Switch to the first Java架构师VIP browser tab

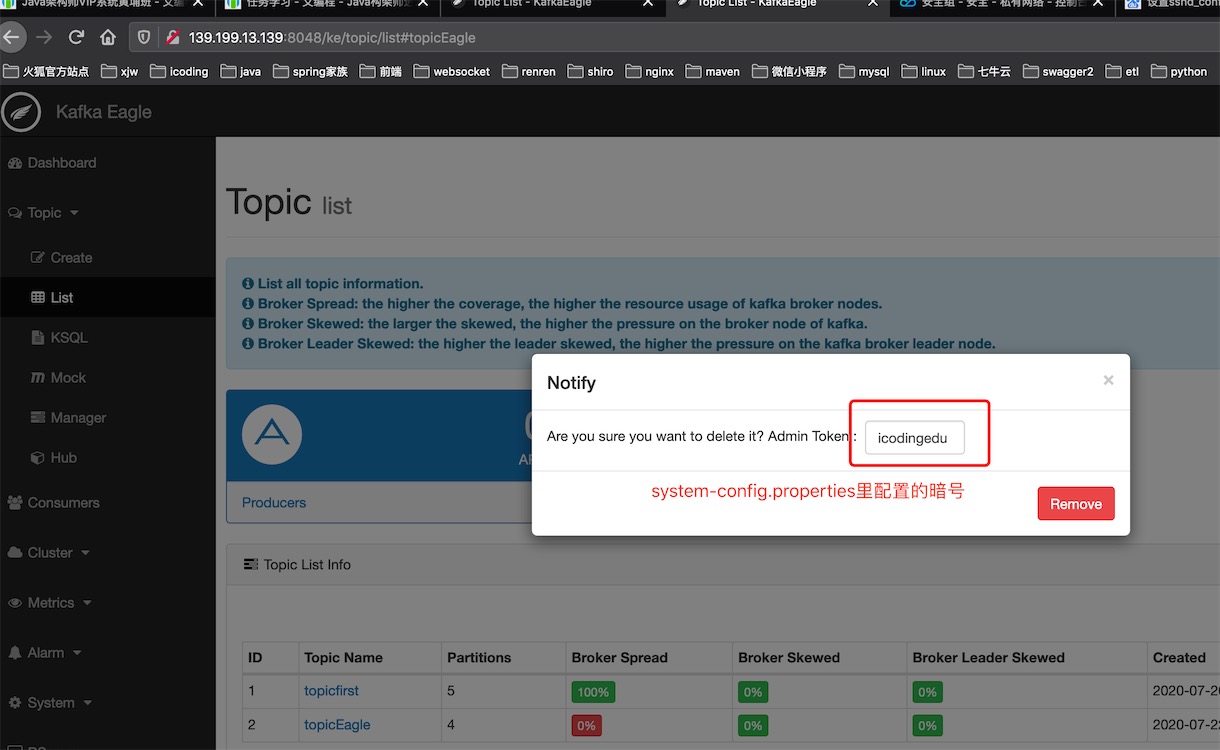coord(105,5)
